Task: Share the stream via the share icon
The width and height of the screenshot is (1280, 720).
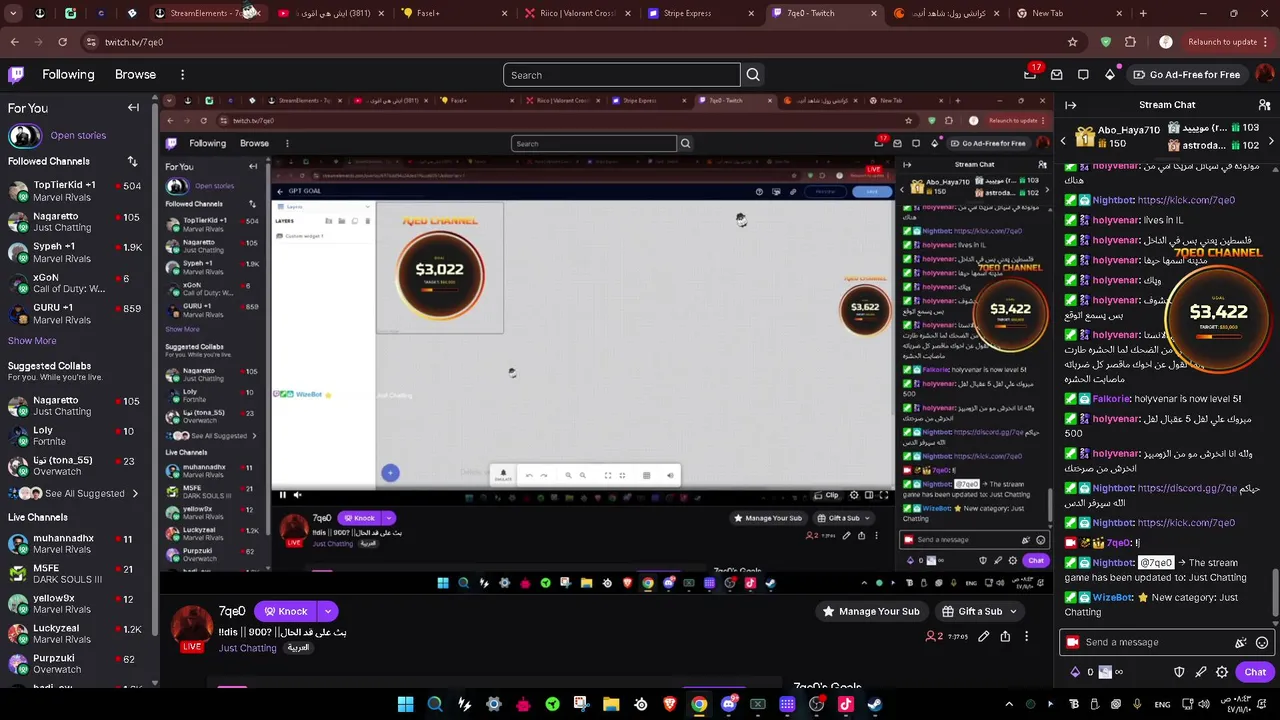Action: (1005, 636)
